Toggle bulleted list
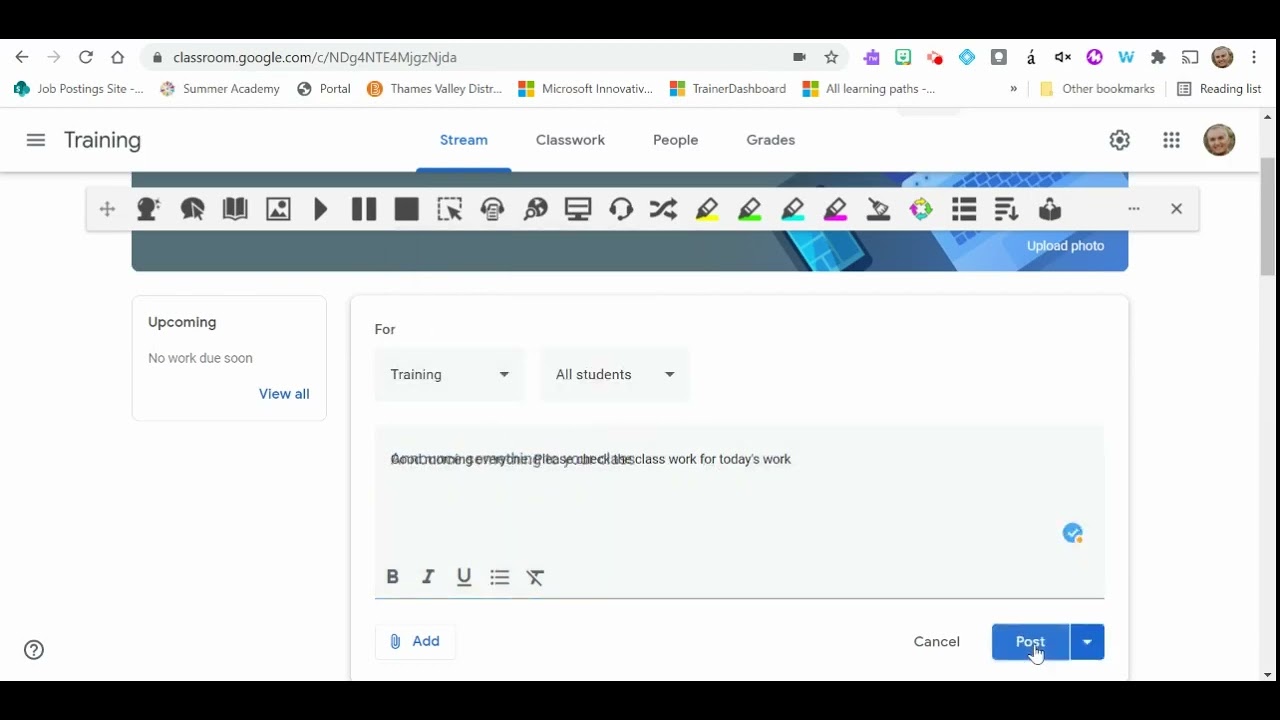 tap(500, 577)
